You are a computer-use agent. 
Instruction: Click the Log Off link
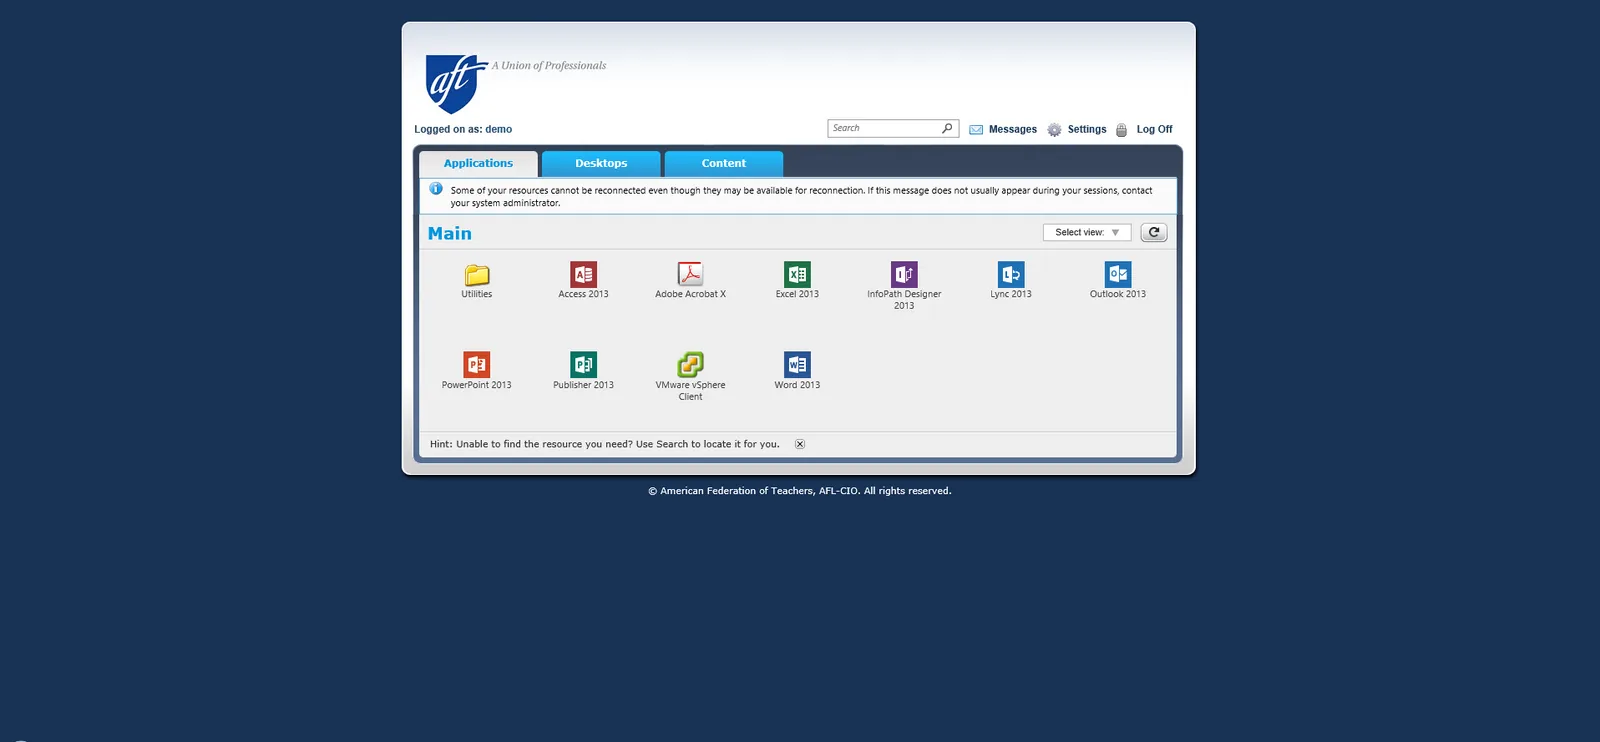1154,129
